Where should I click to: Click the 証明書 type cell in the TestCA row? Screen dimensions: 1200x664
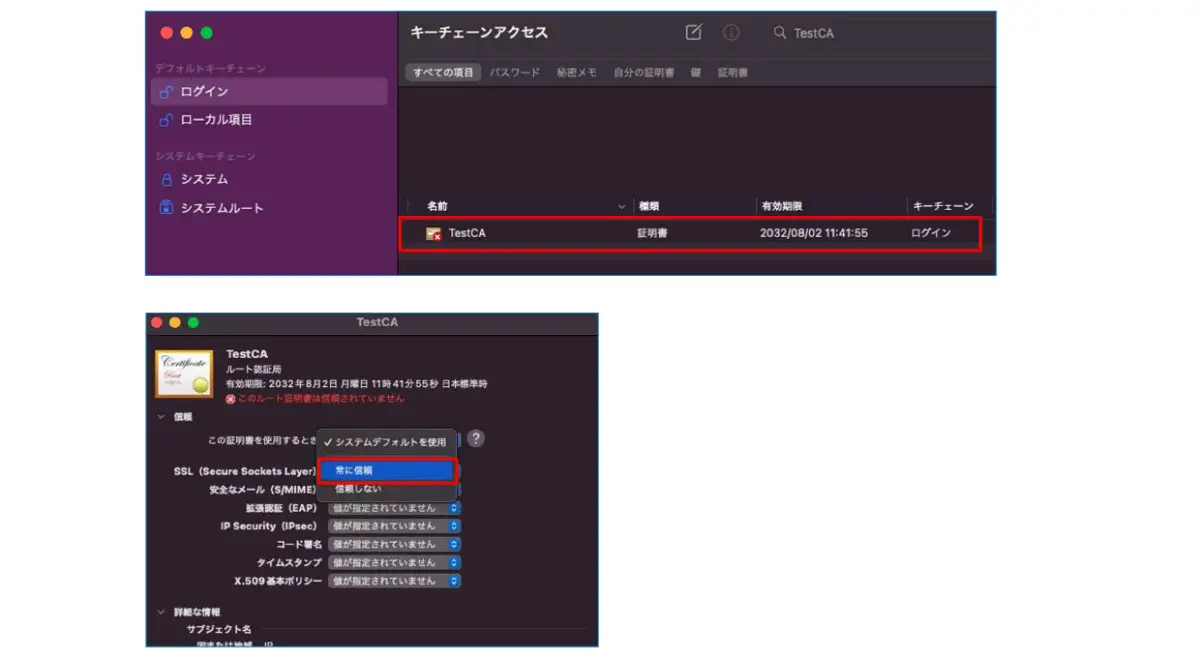tap(652, 233)
